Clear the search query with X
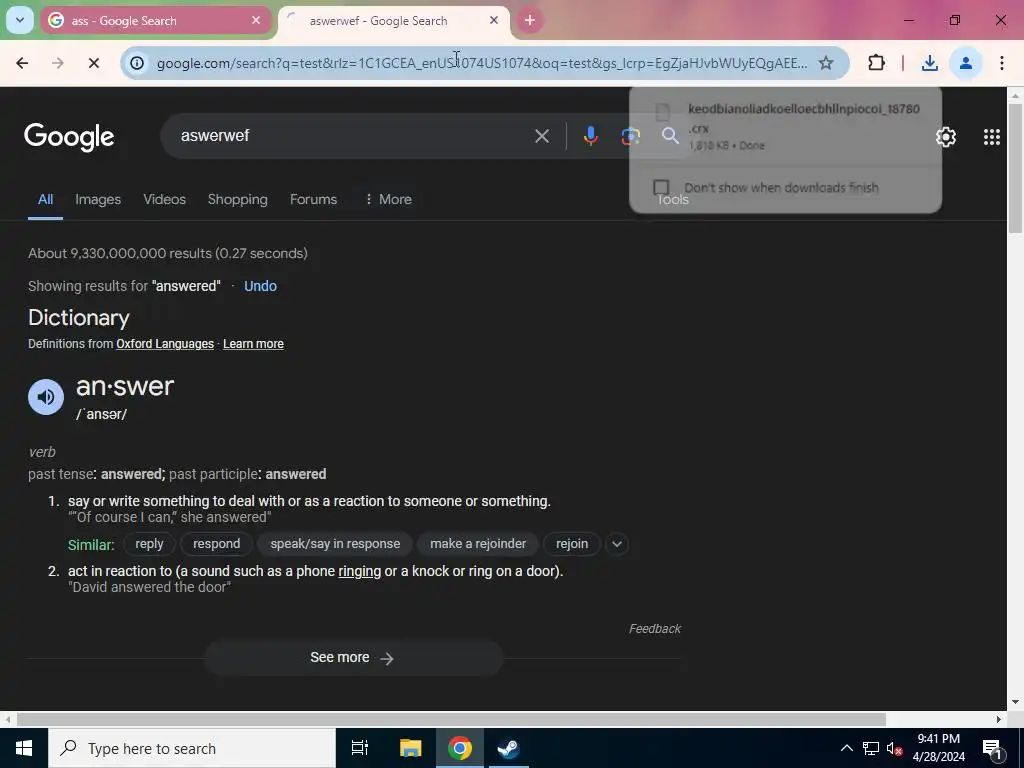This screenshot has width=1024, height=768. pos(542,136)
